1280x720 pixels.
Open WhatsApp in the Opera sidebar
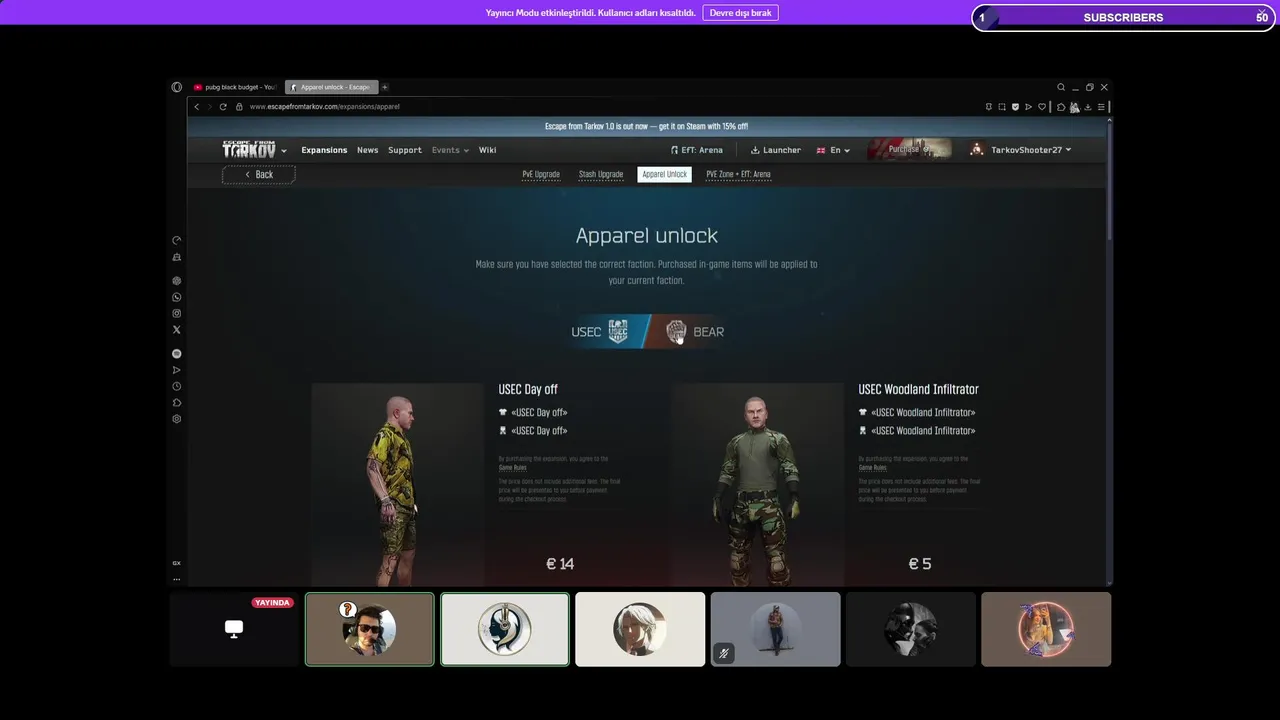177,297
